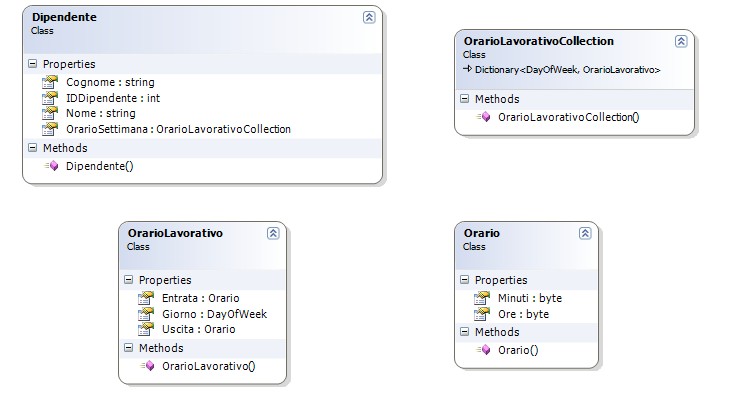Select the Orario class title header
The width and height of the screenshot is (747, 398).
pos(526,240)
